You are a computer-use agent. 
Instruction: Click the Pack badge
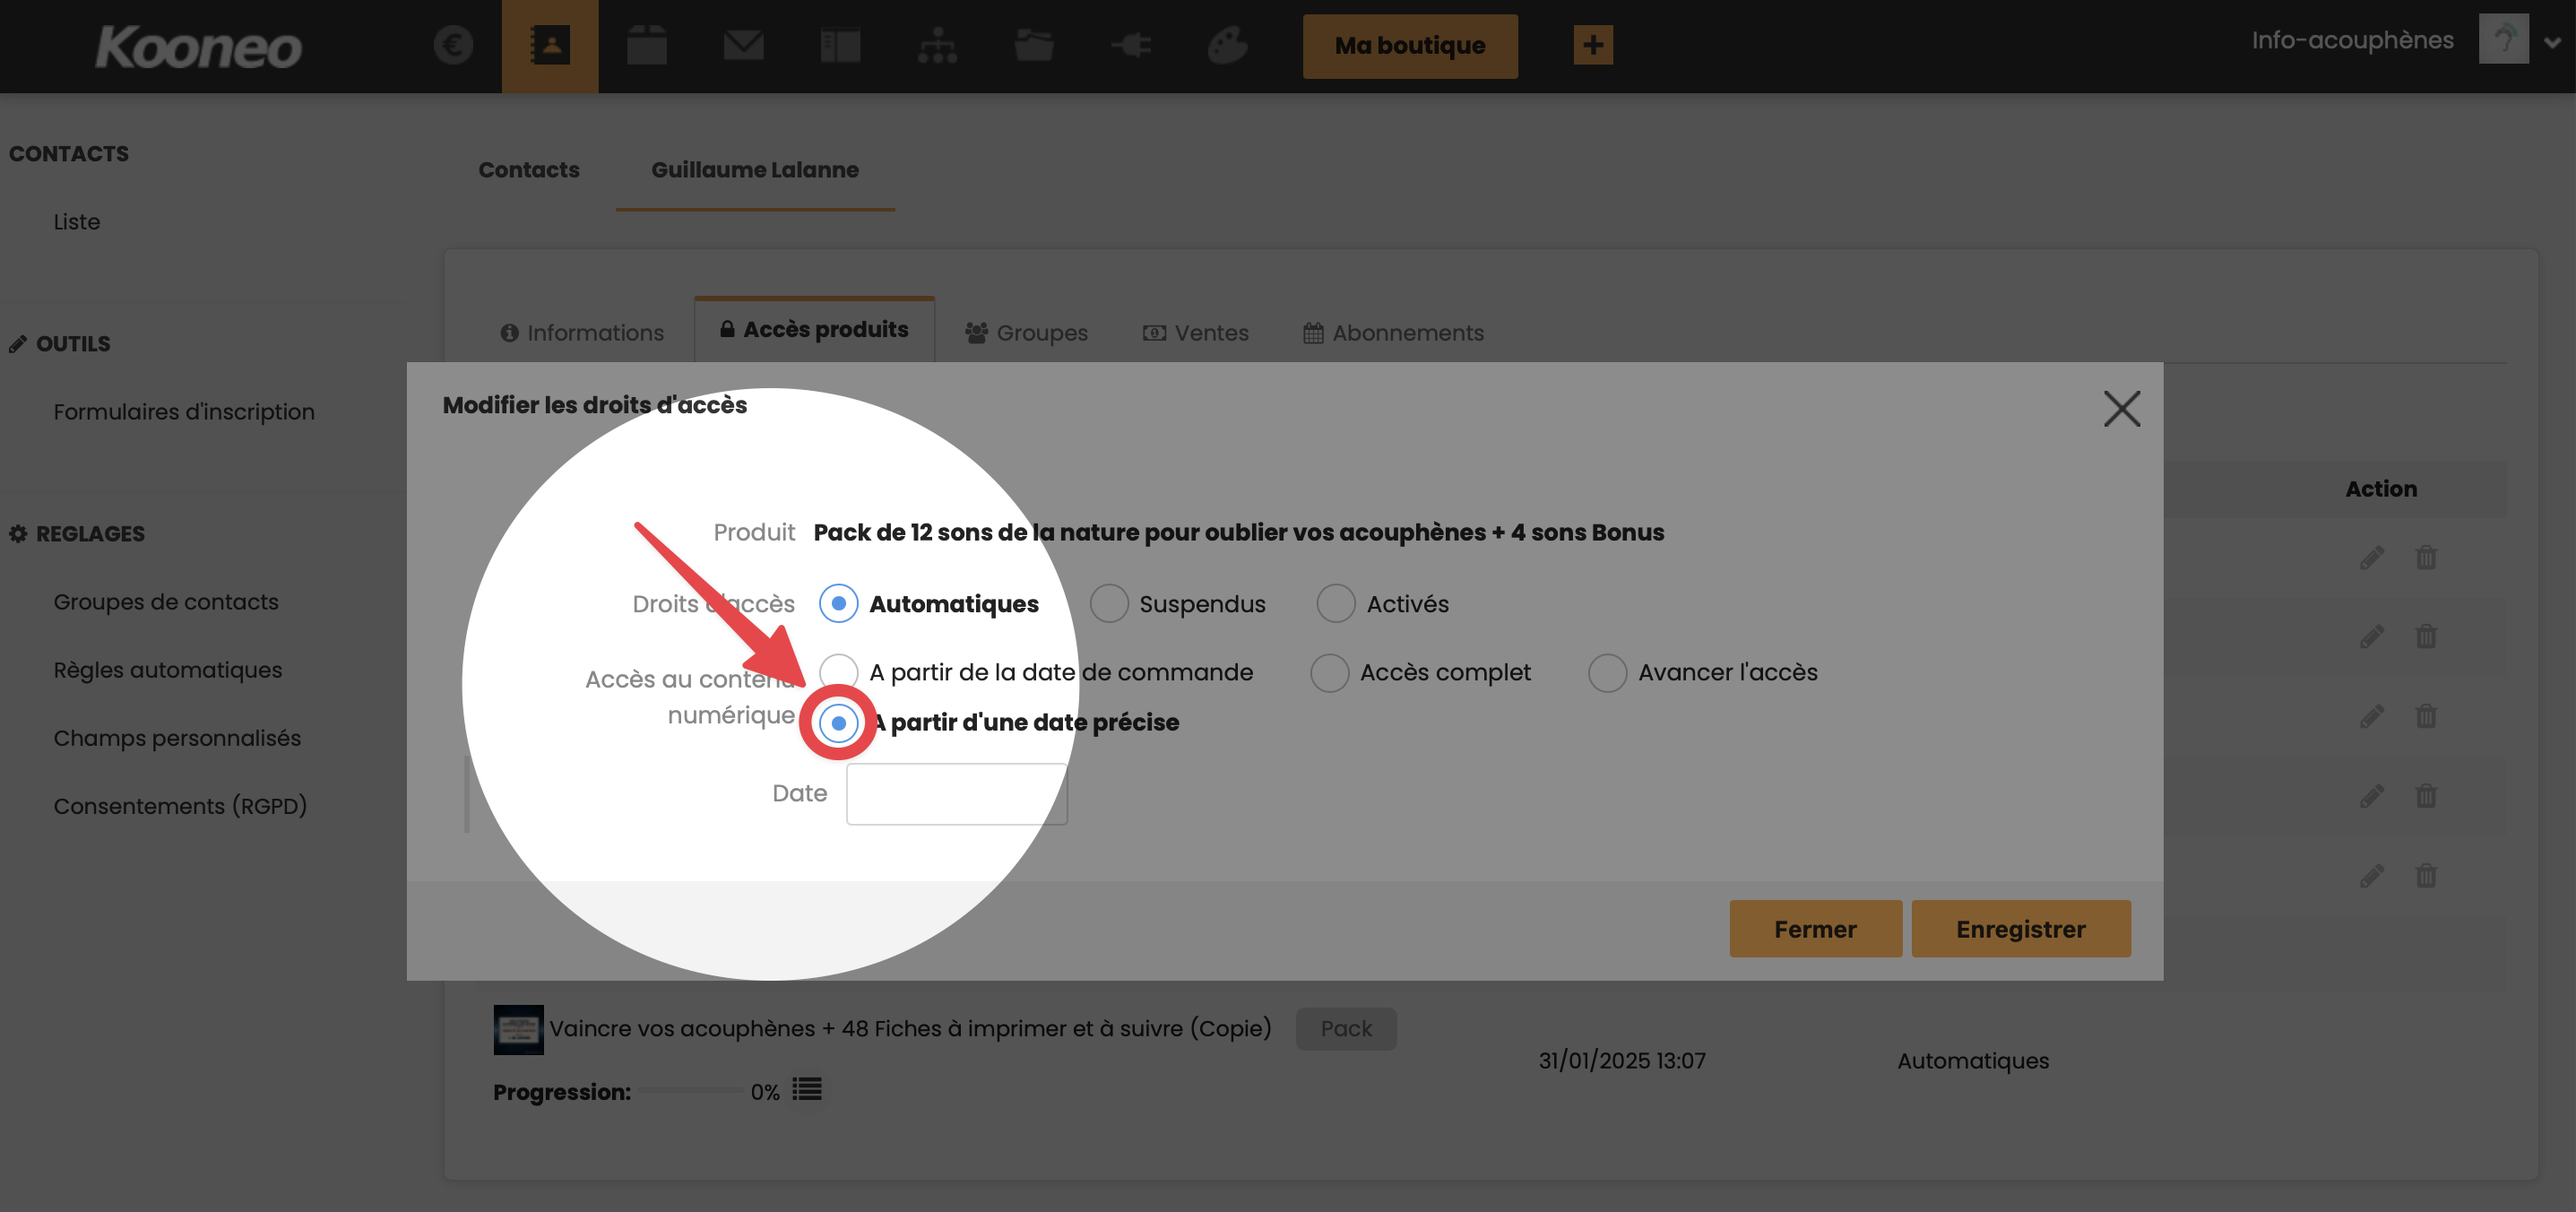coord(1346,1029)
